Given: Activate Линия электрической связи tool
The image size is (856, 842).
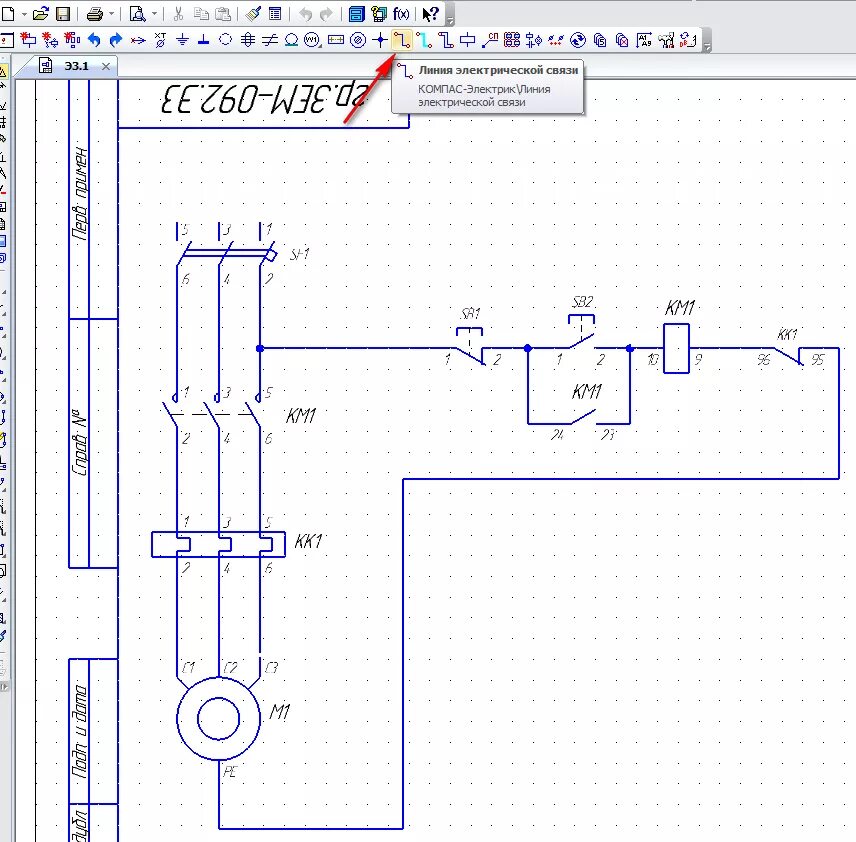Looking at the screenshot, I should coord(402,40).
